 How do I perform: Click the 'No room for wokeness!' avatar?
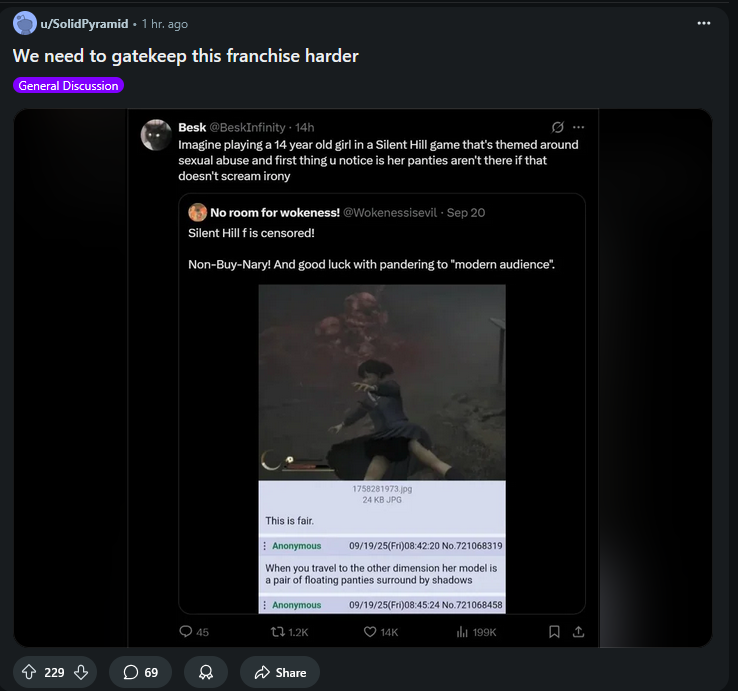coord(198,212)
